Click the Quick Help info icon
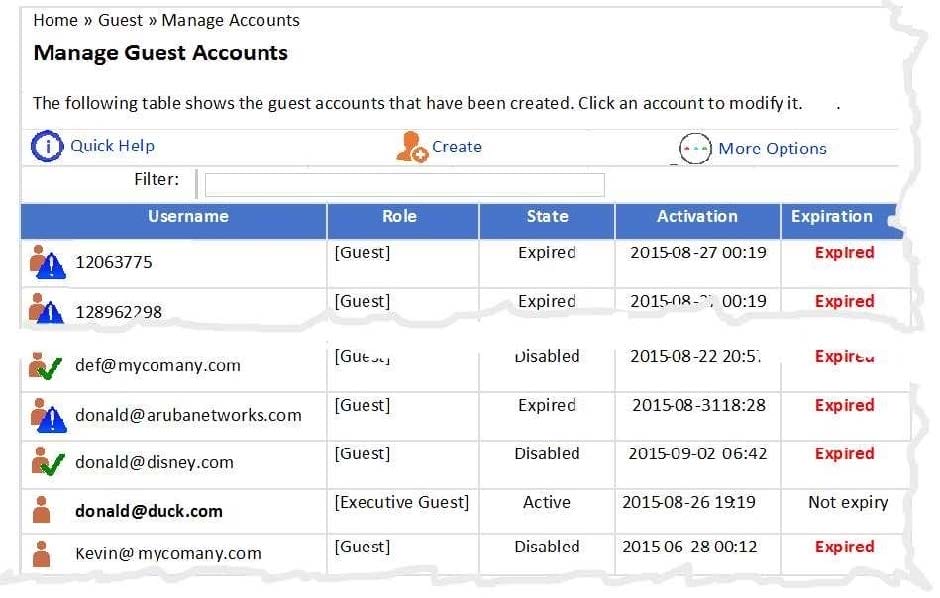The height and width of the screenshot is (598, 940). [x=48, y=146]
